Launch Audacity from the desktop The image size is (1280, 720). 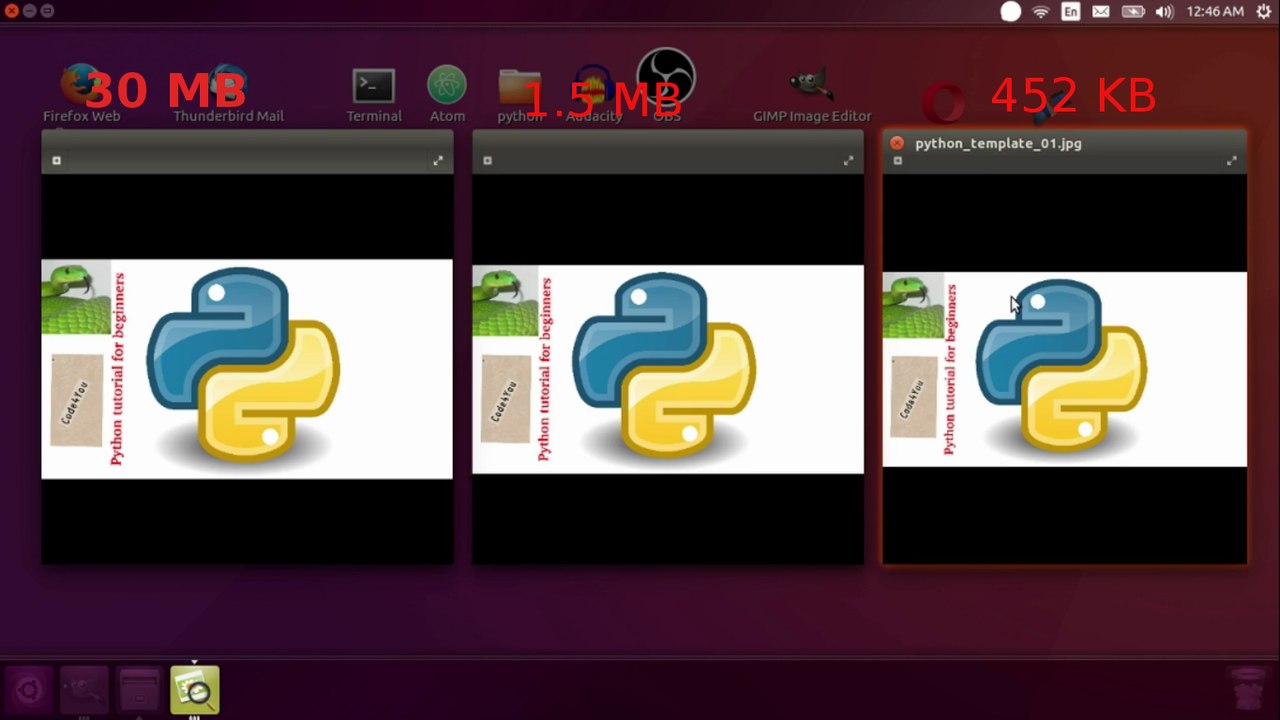pos(593,87)
